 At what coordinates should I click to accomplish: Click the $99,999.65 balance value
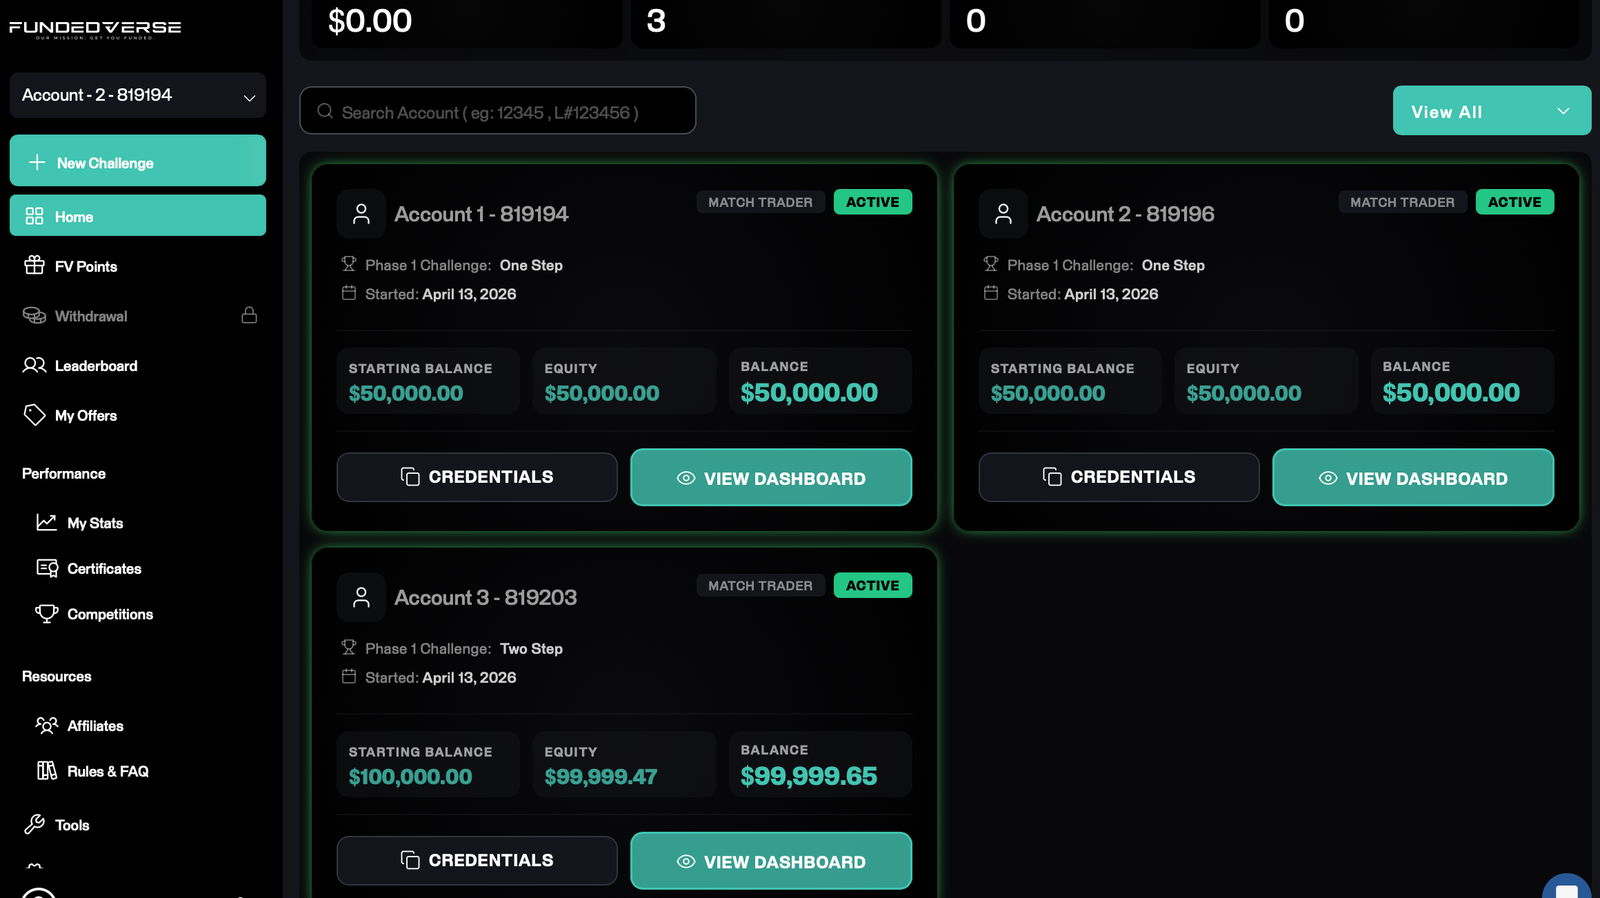809,776
